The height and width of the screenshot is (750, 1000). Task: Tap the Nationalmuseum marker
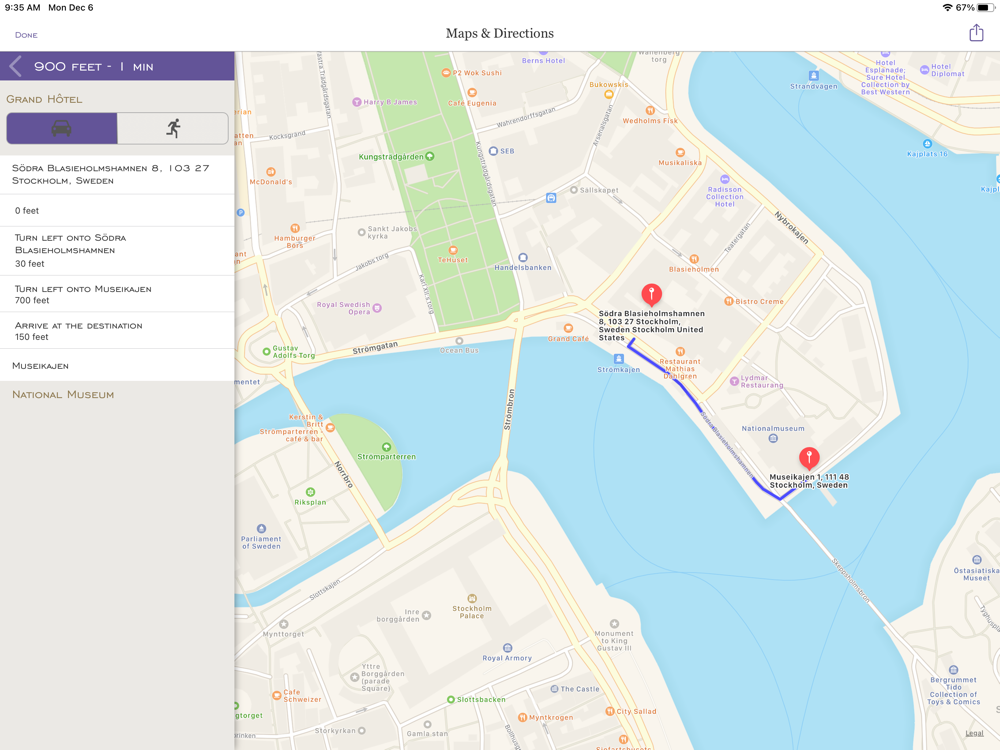pos(773,438)
